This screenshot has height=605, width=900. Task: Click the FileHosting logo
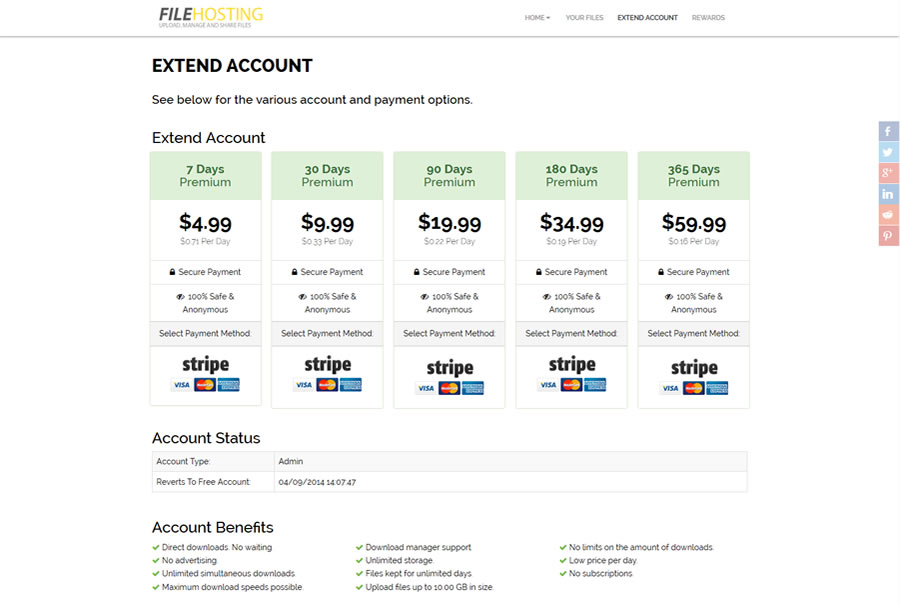[211, 17]
